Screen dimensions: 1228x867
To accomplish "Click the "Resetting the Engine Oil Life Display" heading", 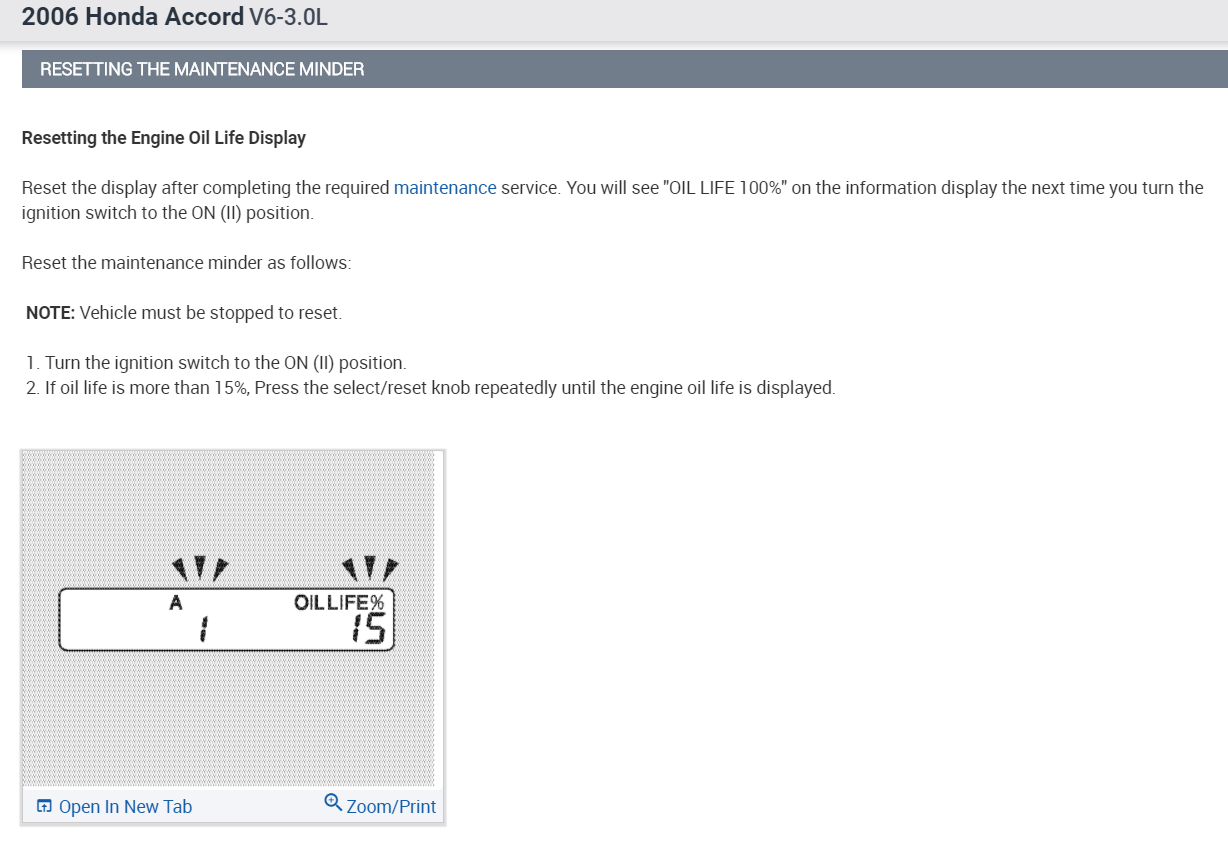I will pyautogui.click(x=164, y=138).
